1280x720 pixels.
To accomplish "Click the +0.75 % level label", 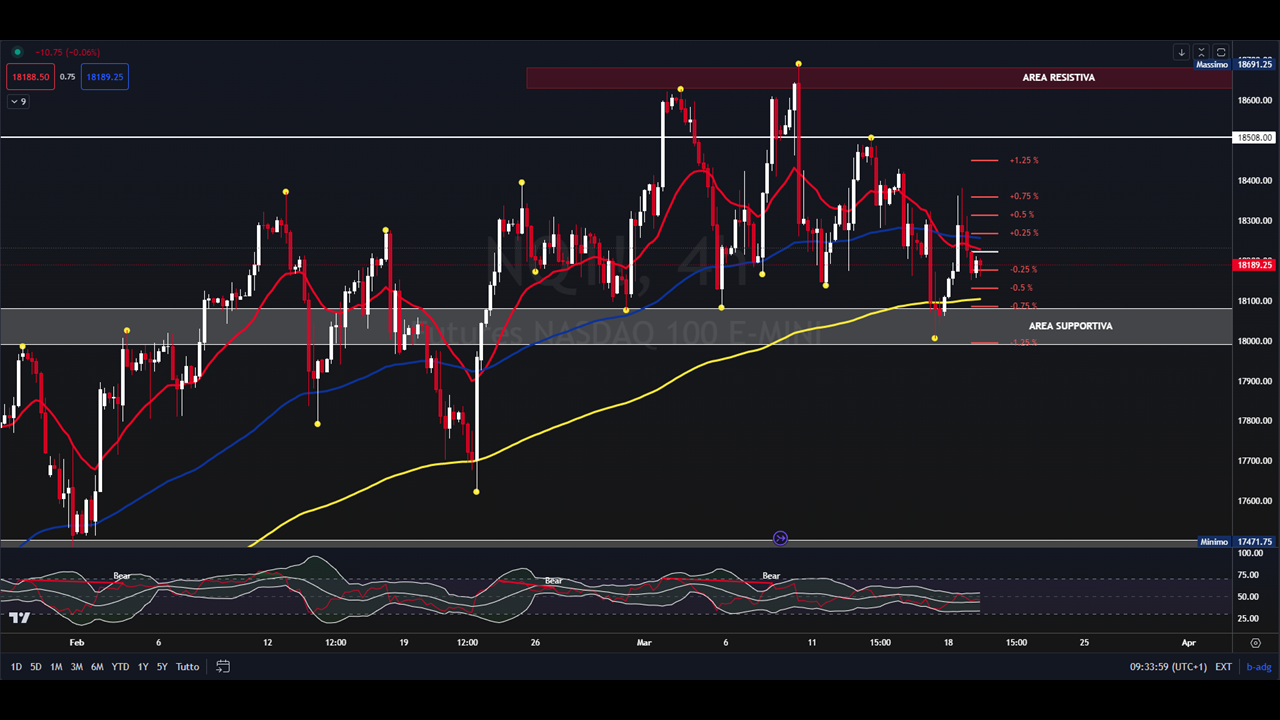I will click(1024, 196).
